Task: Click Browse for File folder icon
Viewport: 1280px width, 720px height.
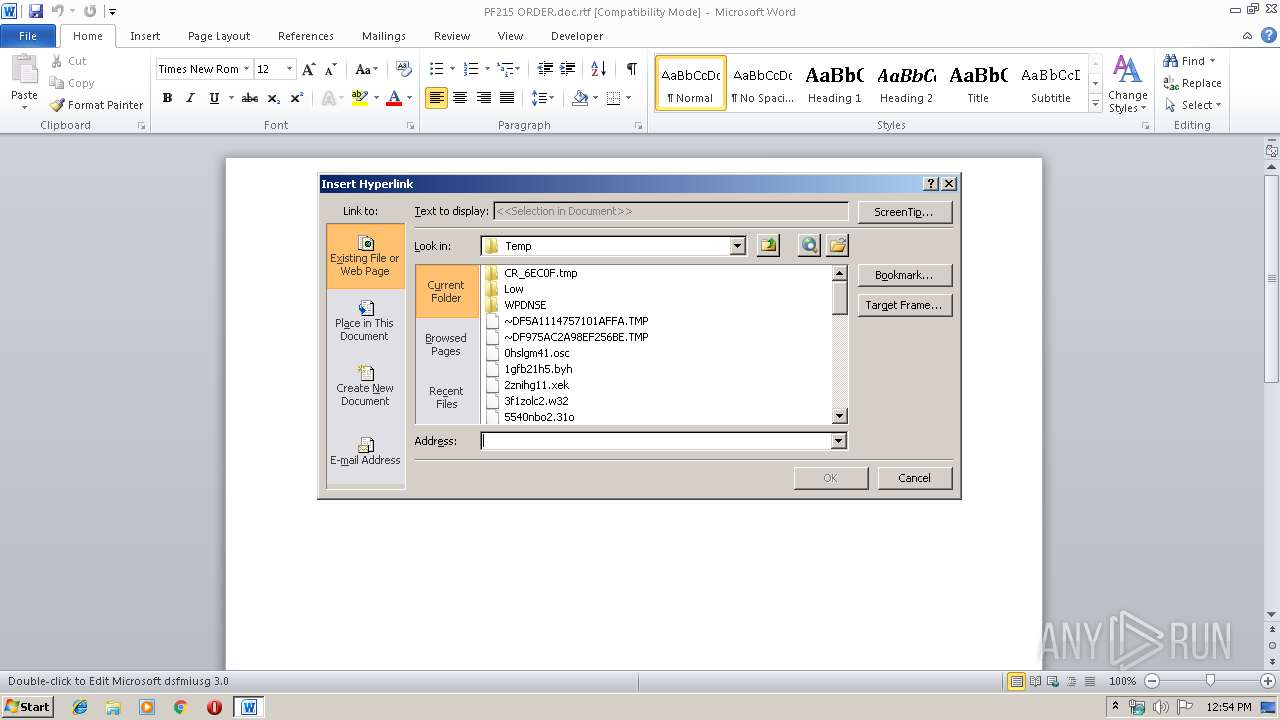Action: pos(837,246)
